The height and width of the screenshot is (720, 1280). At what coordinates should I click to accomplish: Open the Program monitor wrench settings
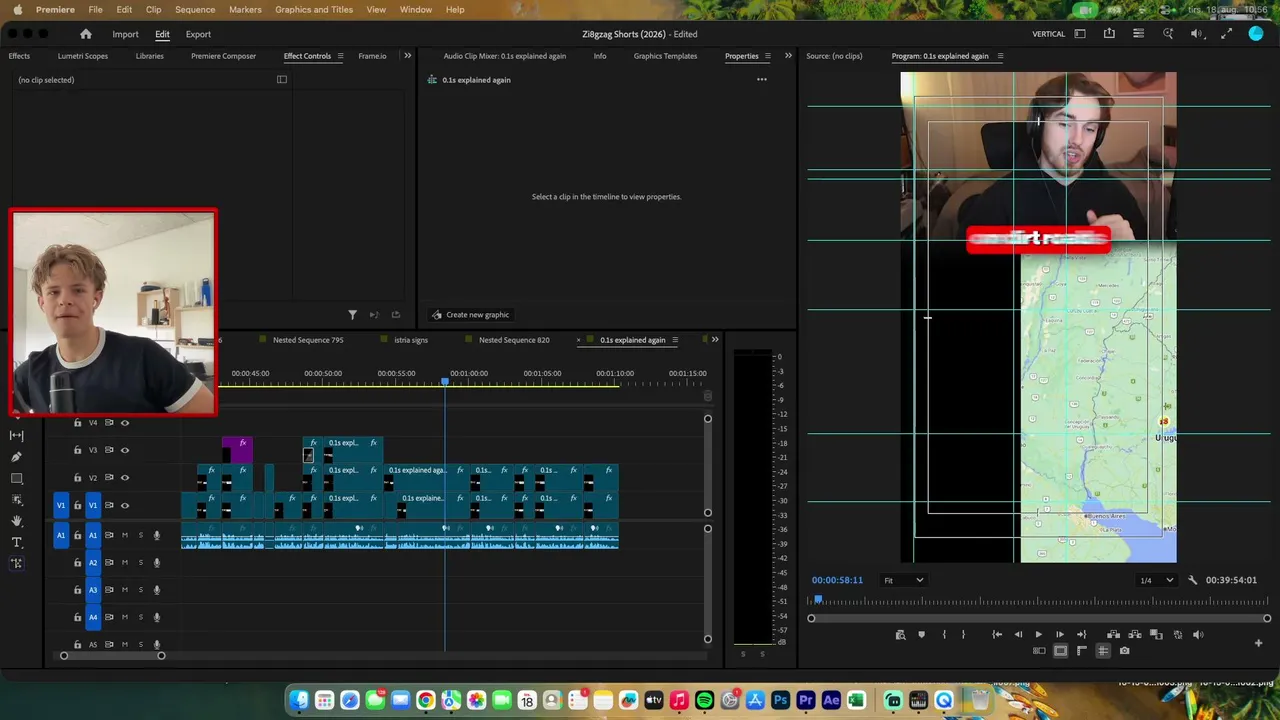coord(1192,580)
